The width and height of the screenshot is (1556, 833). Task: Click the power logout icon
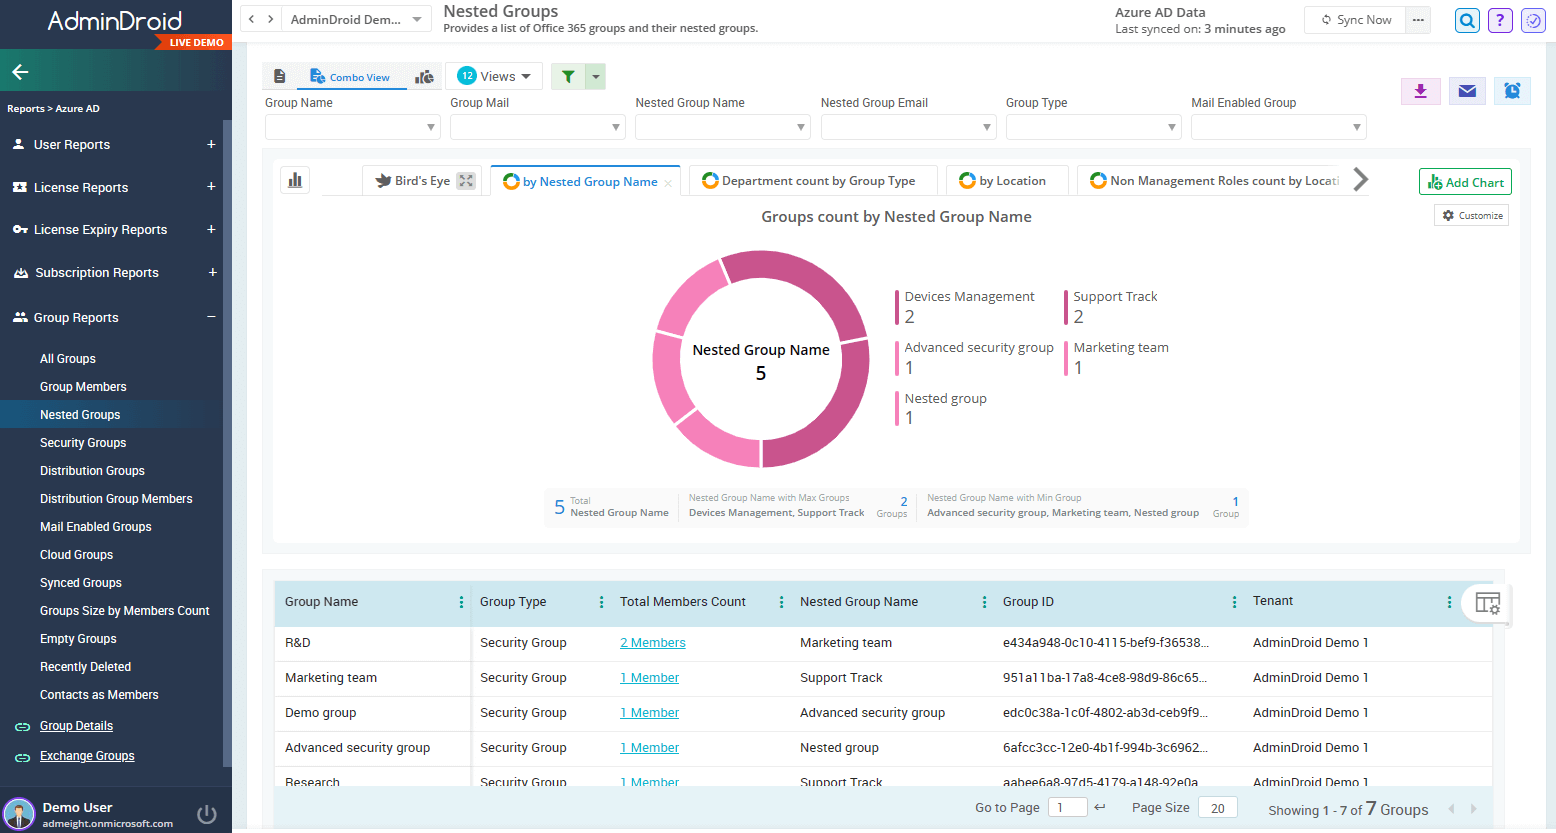pos(207,814)
